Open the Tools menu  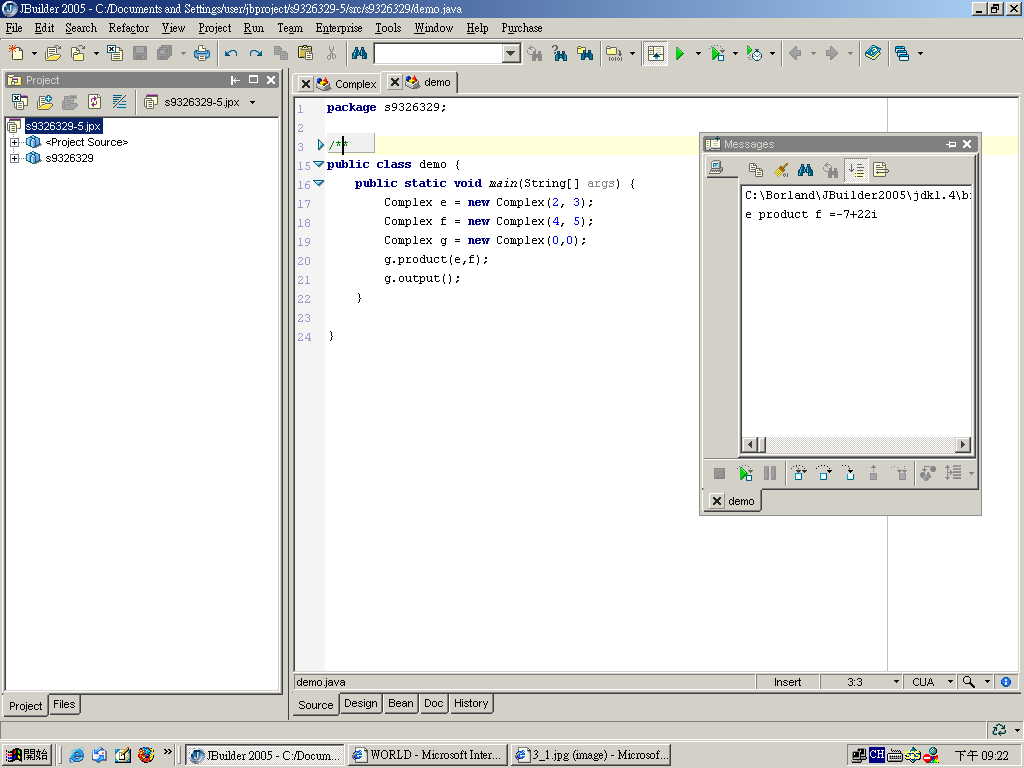coord(388,28)
